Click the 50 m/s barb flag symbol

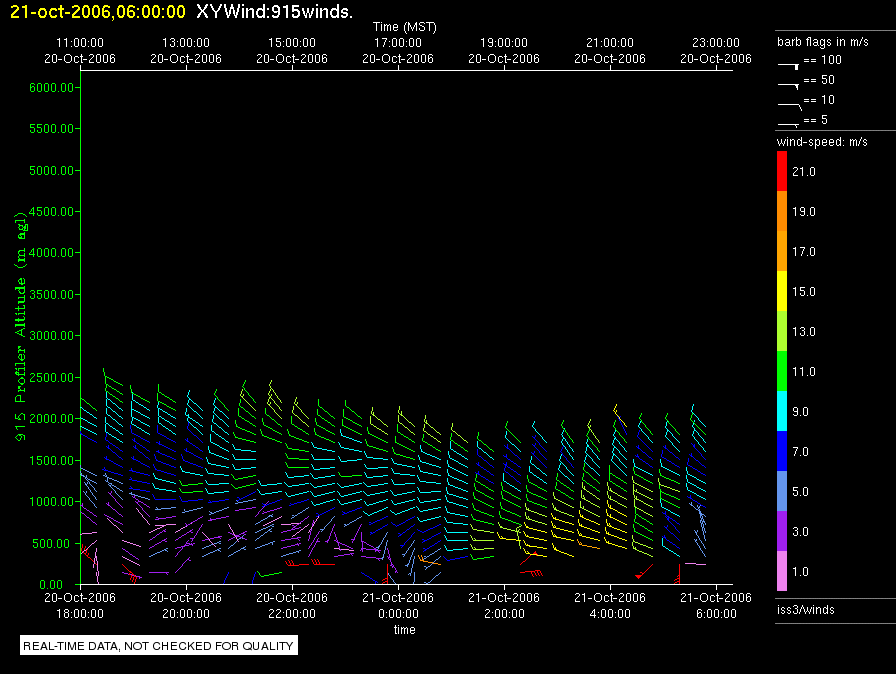click(x=789, y=84)
